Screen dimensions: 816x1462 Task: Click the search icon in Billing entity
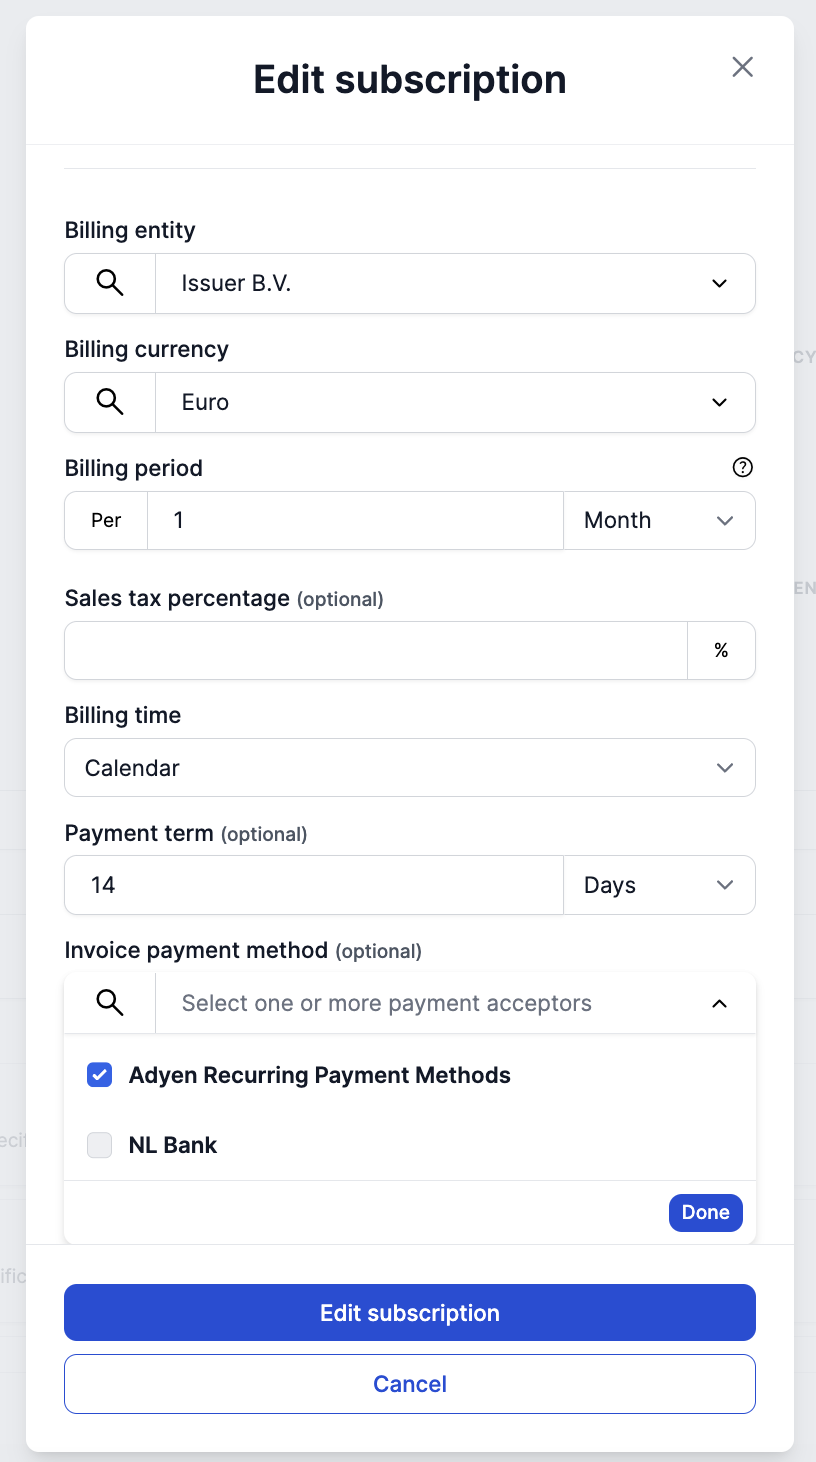point(110,284)
